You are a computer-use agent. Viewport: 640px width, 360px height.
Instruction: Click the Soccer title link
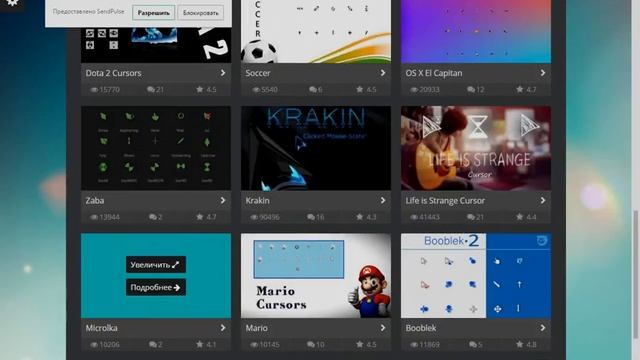click(258, 73)
